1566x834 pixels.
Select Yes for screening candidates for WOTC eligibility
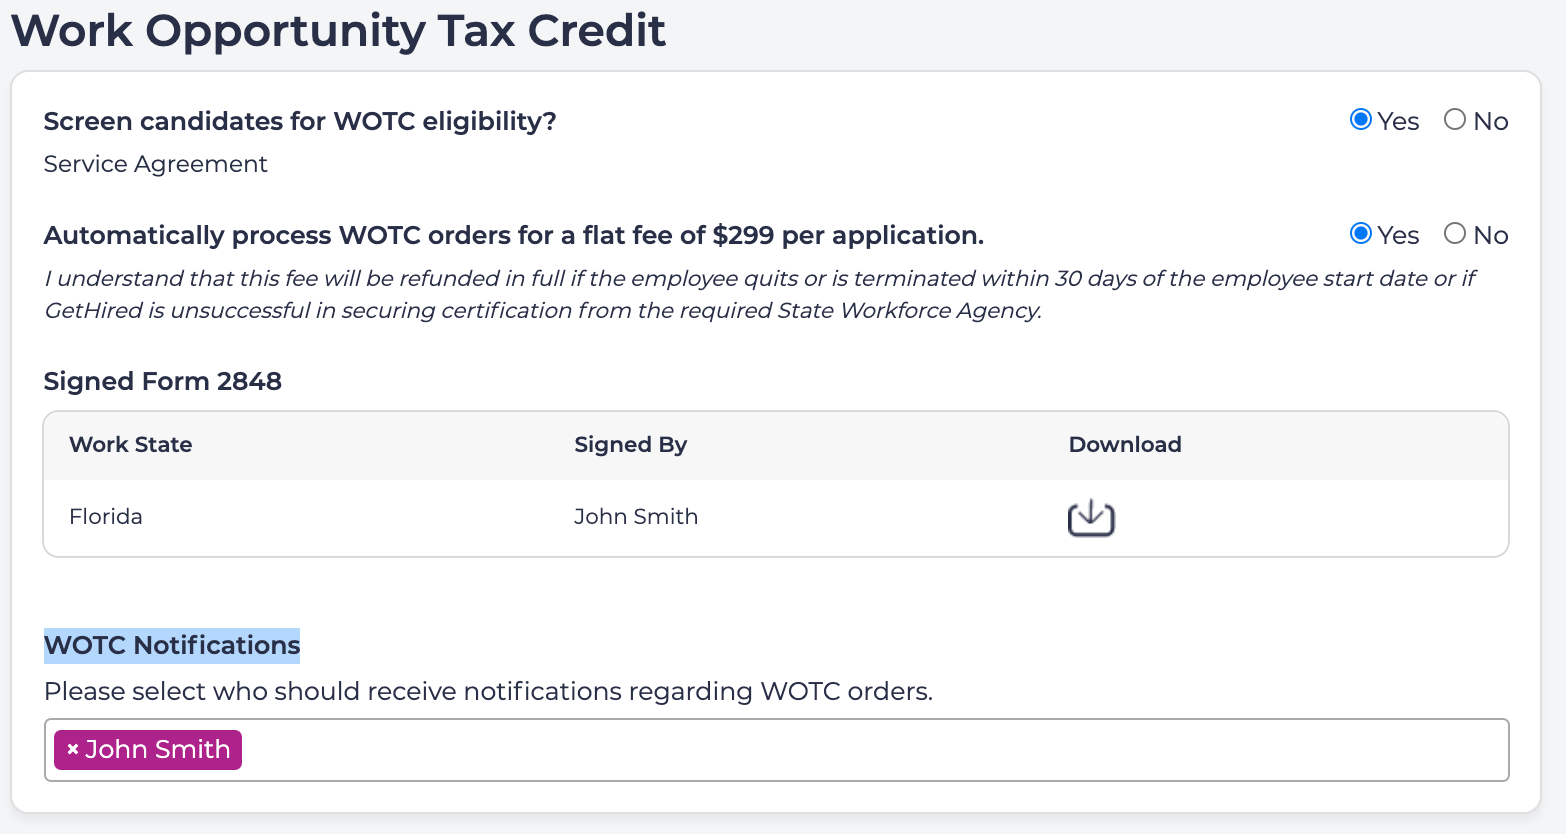coord(1360,120)
